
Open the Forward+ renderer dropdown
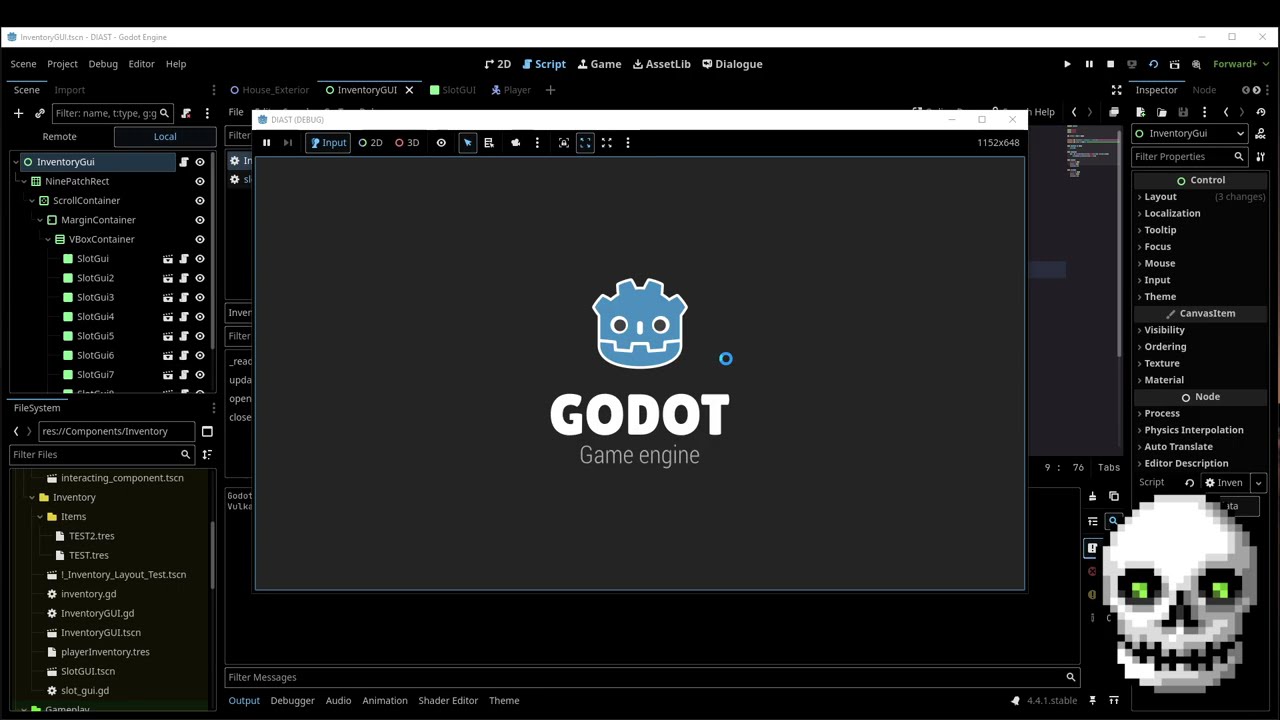[x=1240, y=64]
